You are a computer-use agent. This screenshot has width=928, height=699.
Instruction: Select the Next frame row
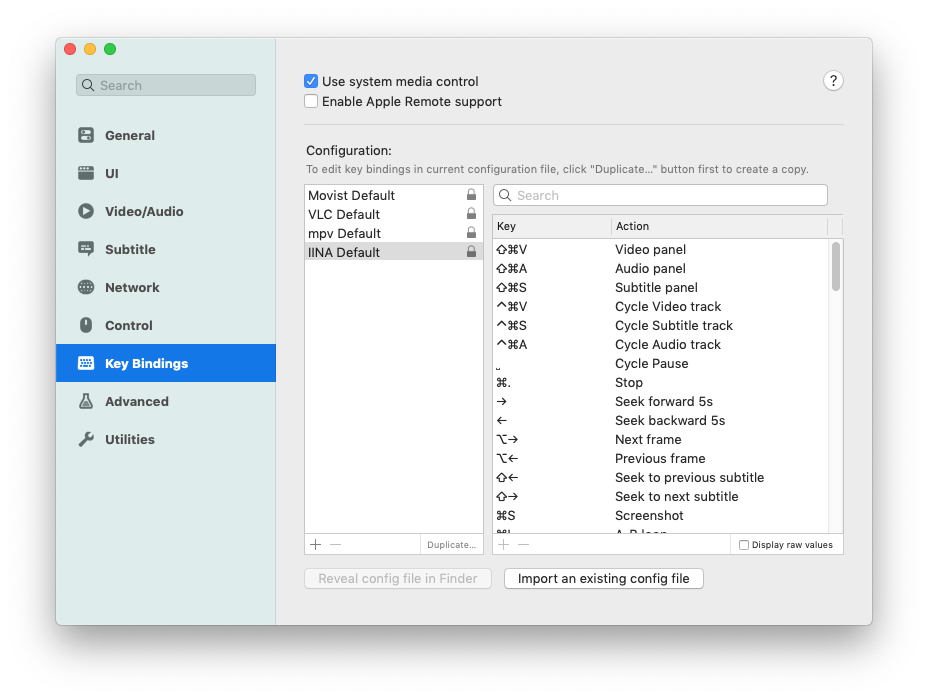point(660,439)
